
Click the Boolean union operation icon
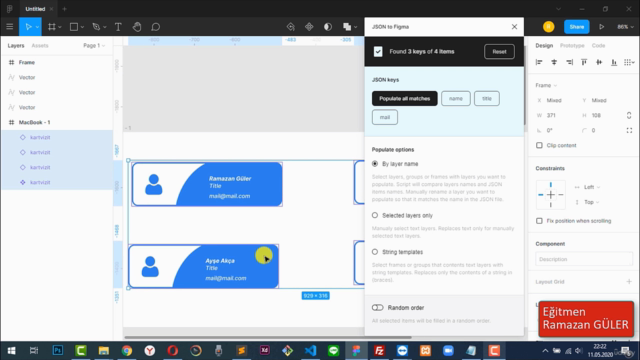point(347,27)
